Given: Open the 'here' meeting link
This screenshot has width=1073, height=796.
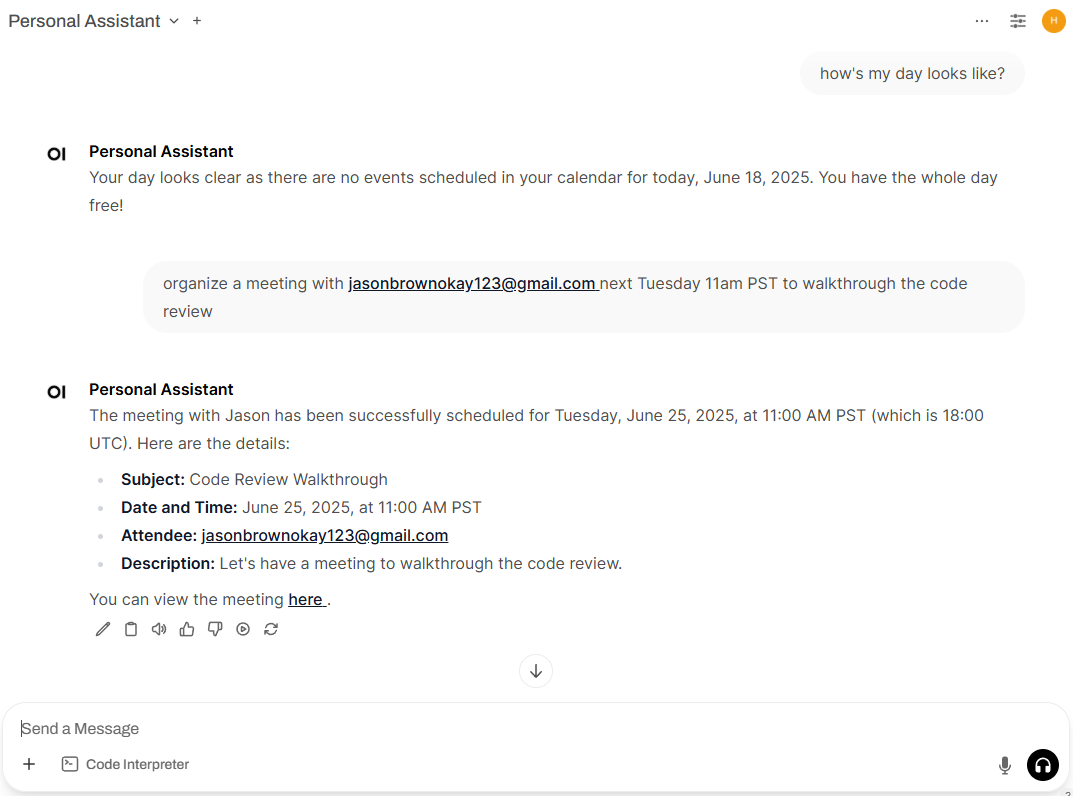Looking at the screenshot, I should tap(305, 600).
